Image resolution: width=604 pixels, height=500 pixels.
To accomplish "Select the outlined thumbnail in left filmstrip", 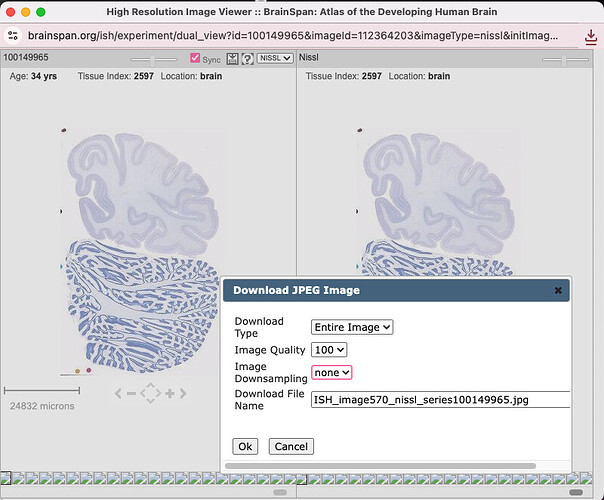I will 5,478.
